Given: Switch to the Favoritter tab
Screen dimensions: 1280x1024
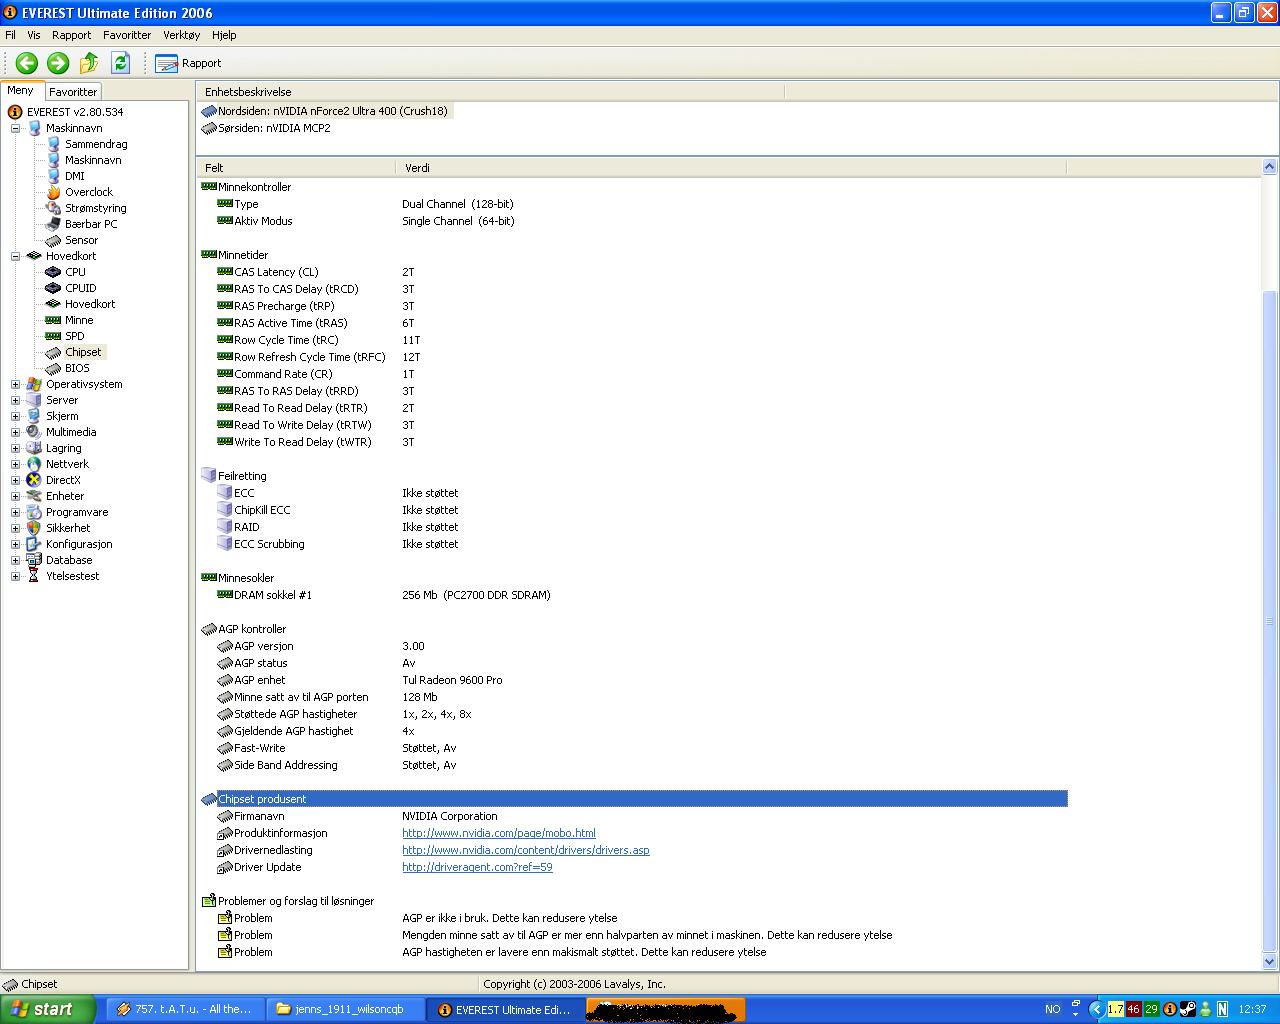Looking at the screenshot, I should click(73, 92).
